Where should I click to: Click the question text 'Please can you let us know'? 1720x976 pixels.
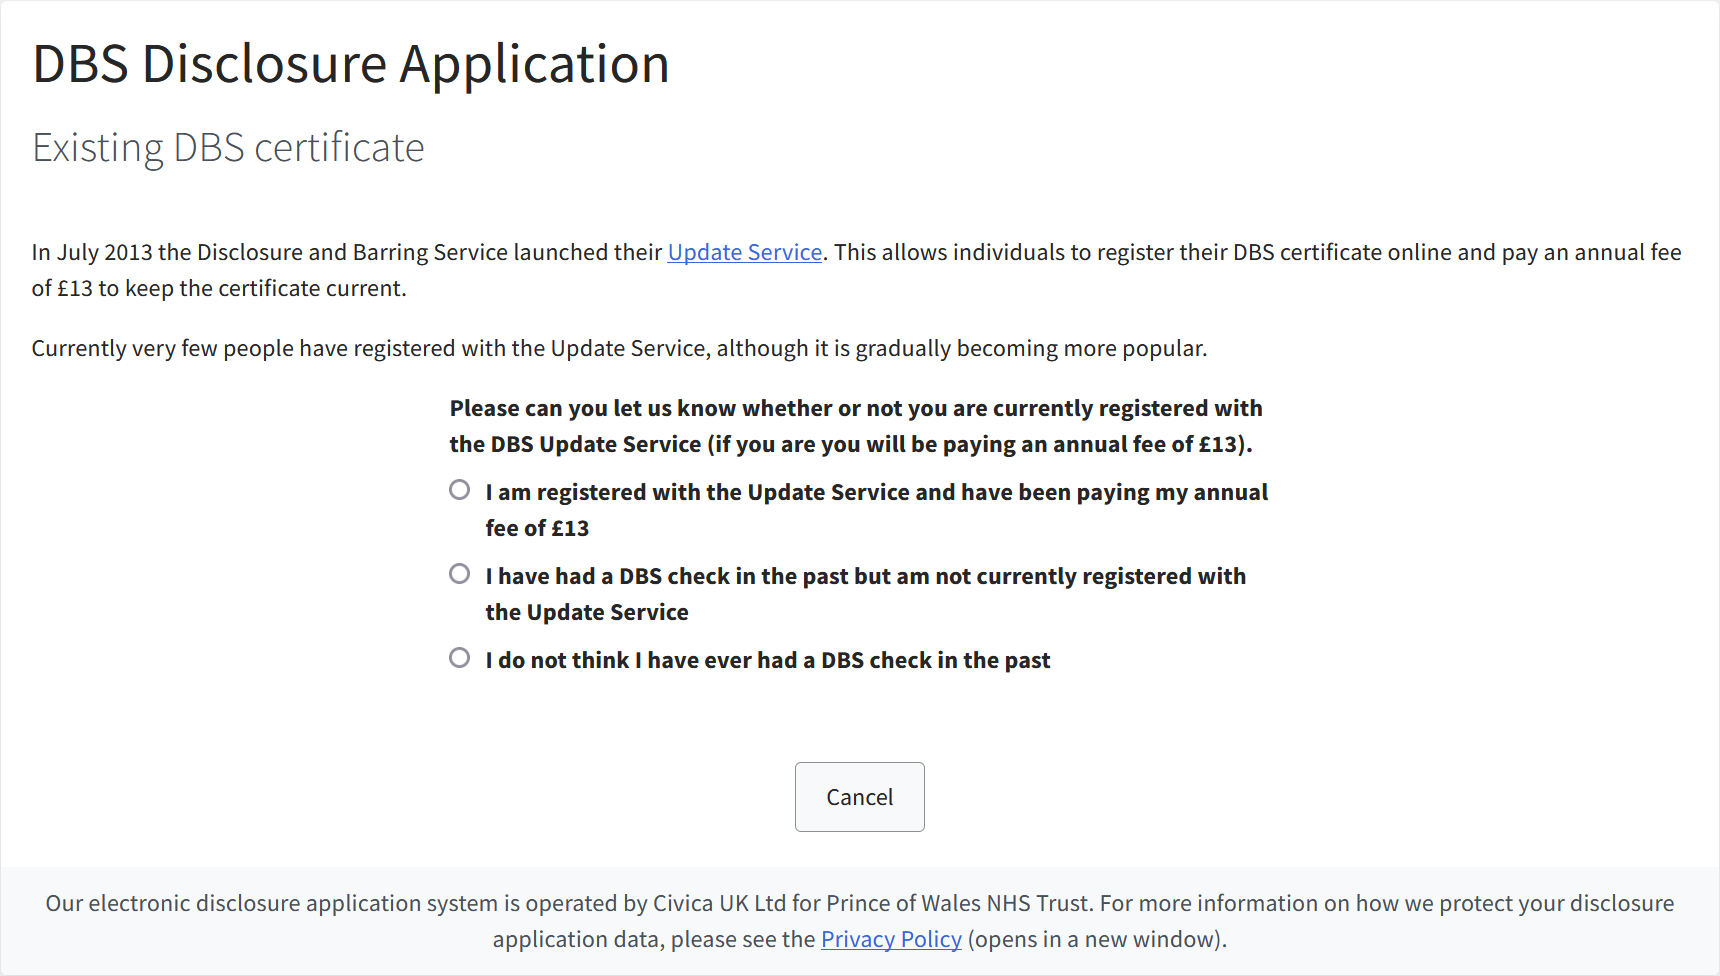point(856,426)
